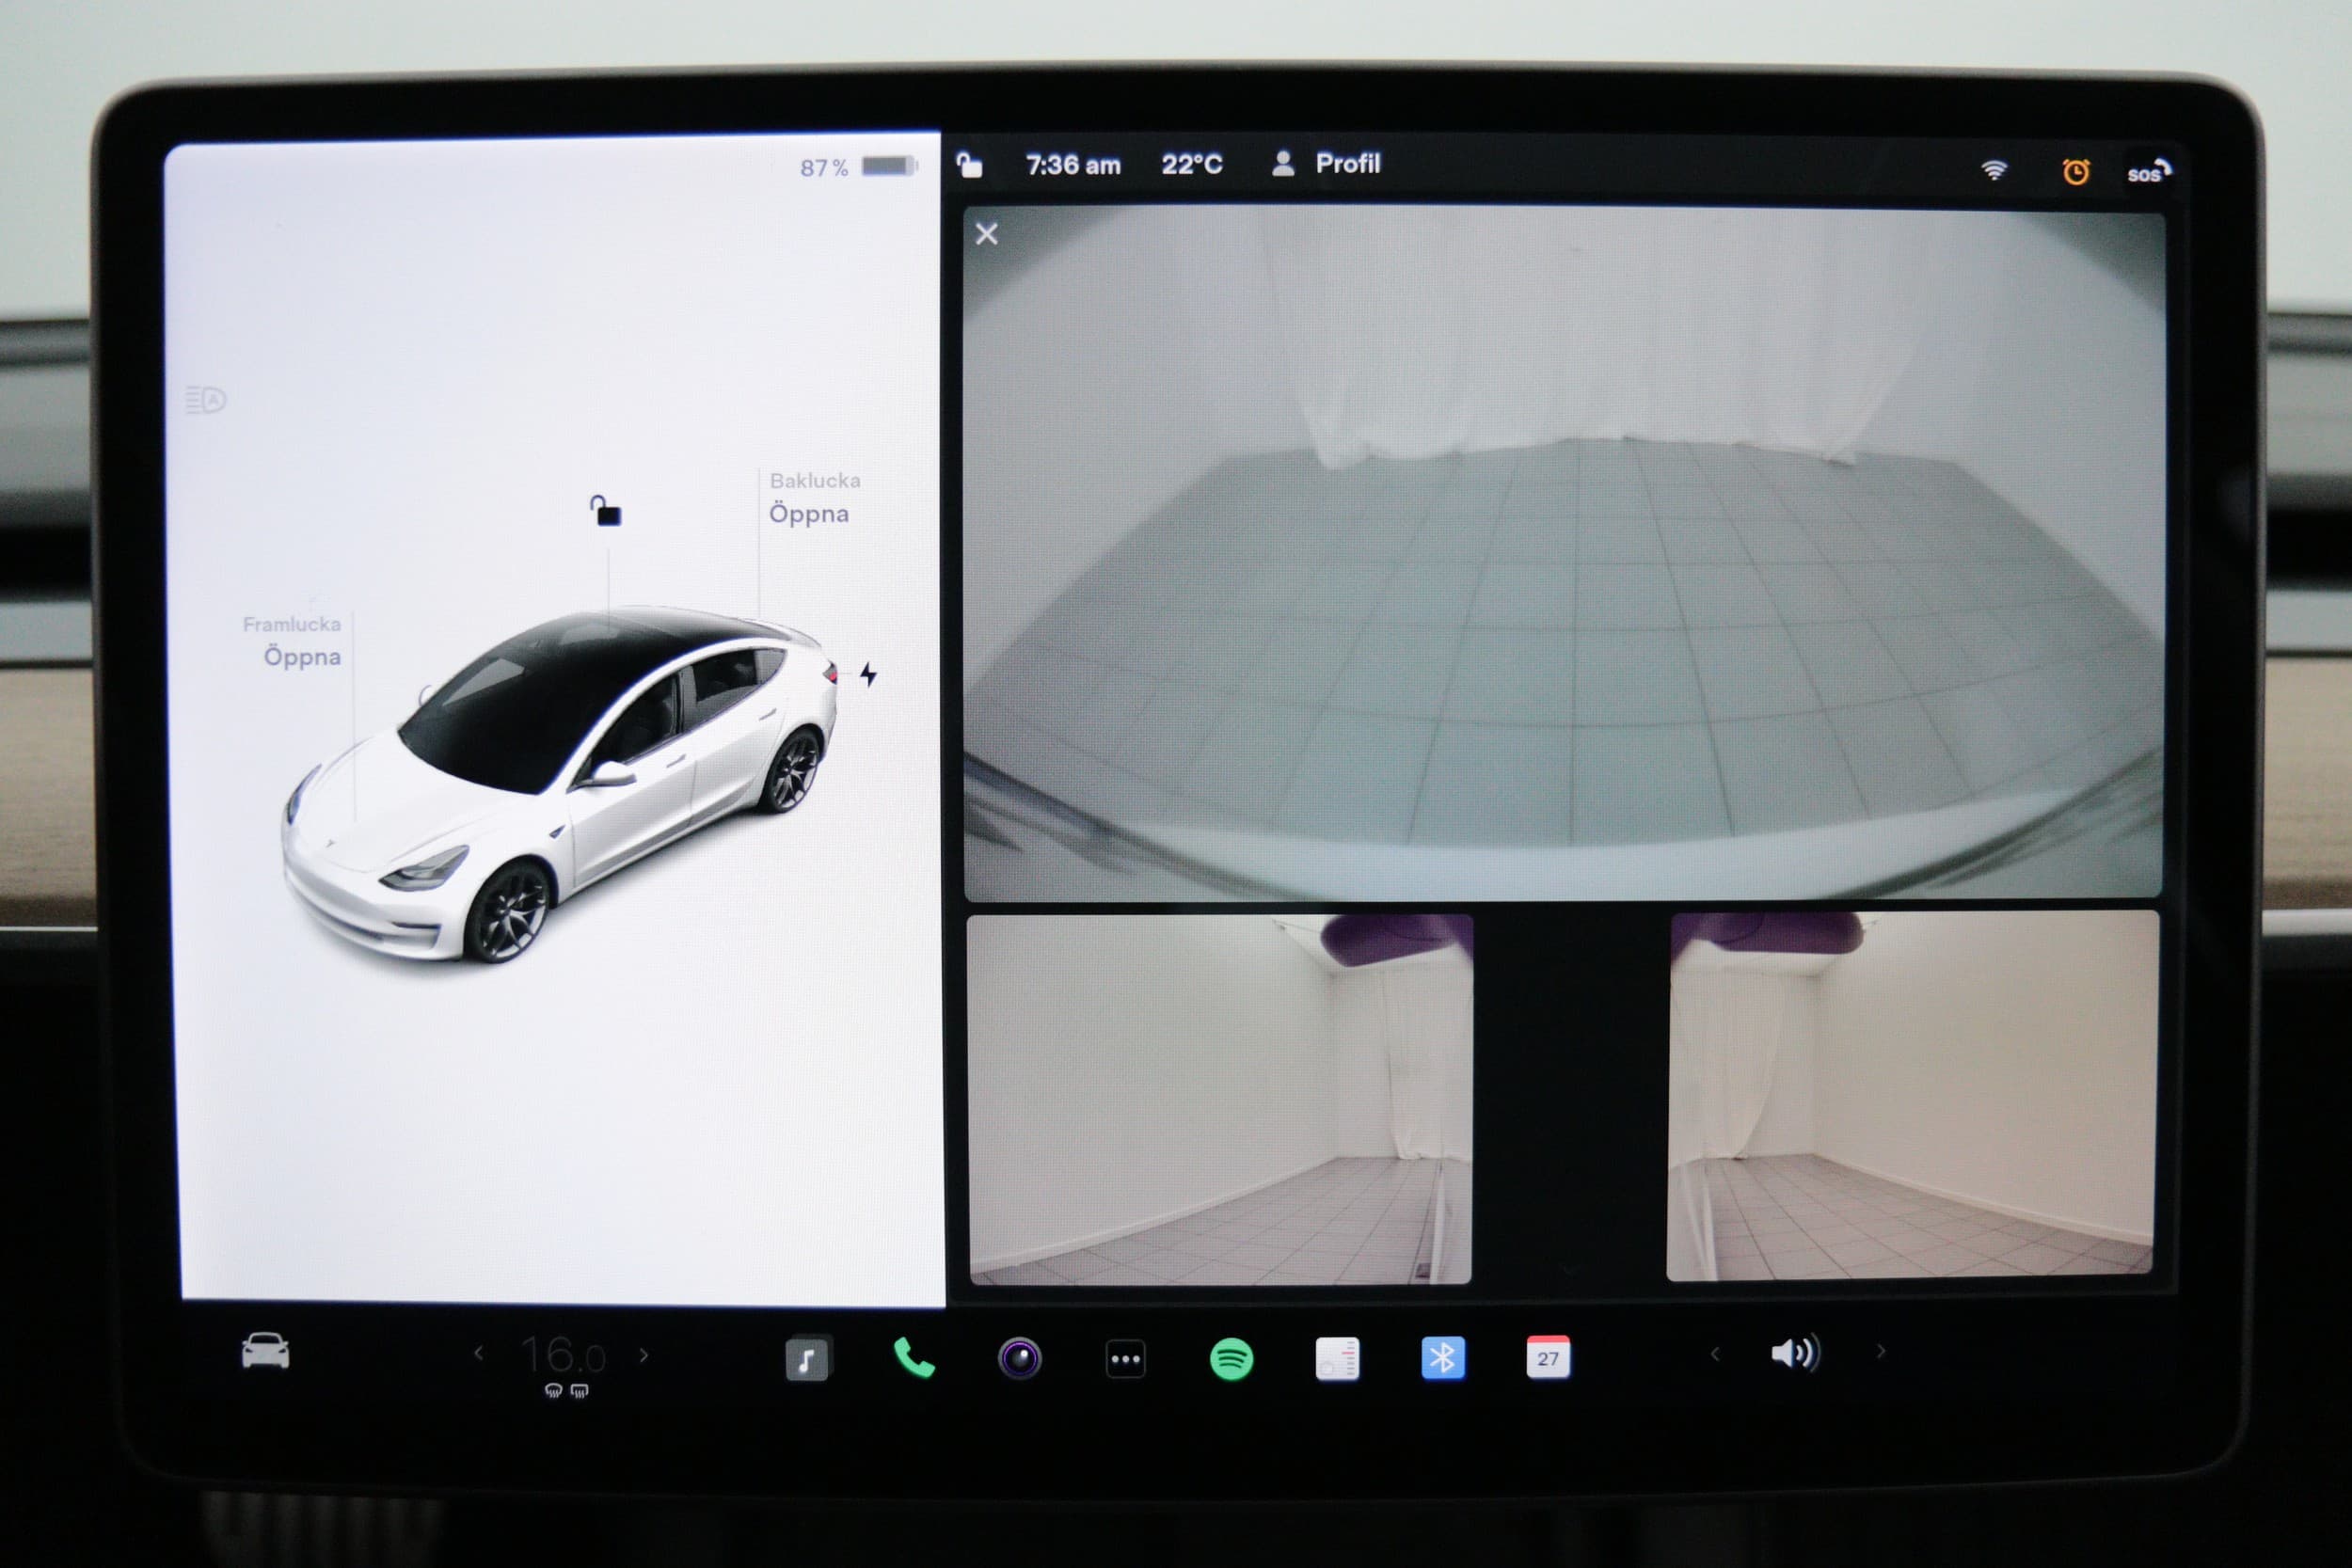Tap the seat heater icons under temperature
Viewport: 2352px width, 1568px height.
tap(566, 1390)
